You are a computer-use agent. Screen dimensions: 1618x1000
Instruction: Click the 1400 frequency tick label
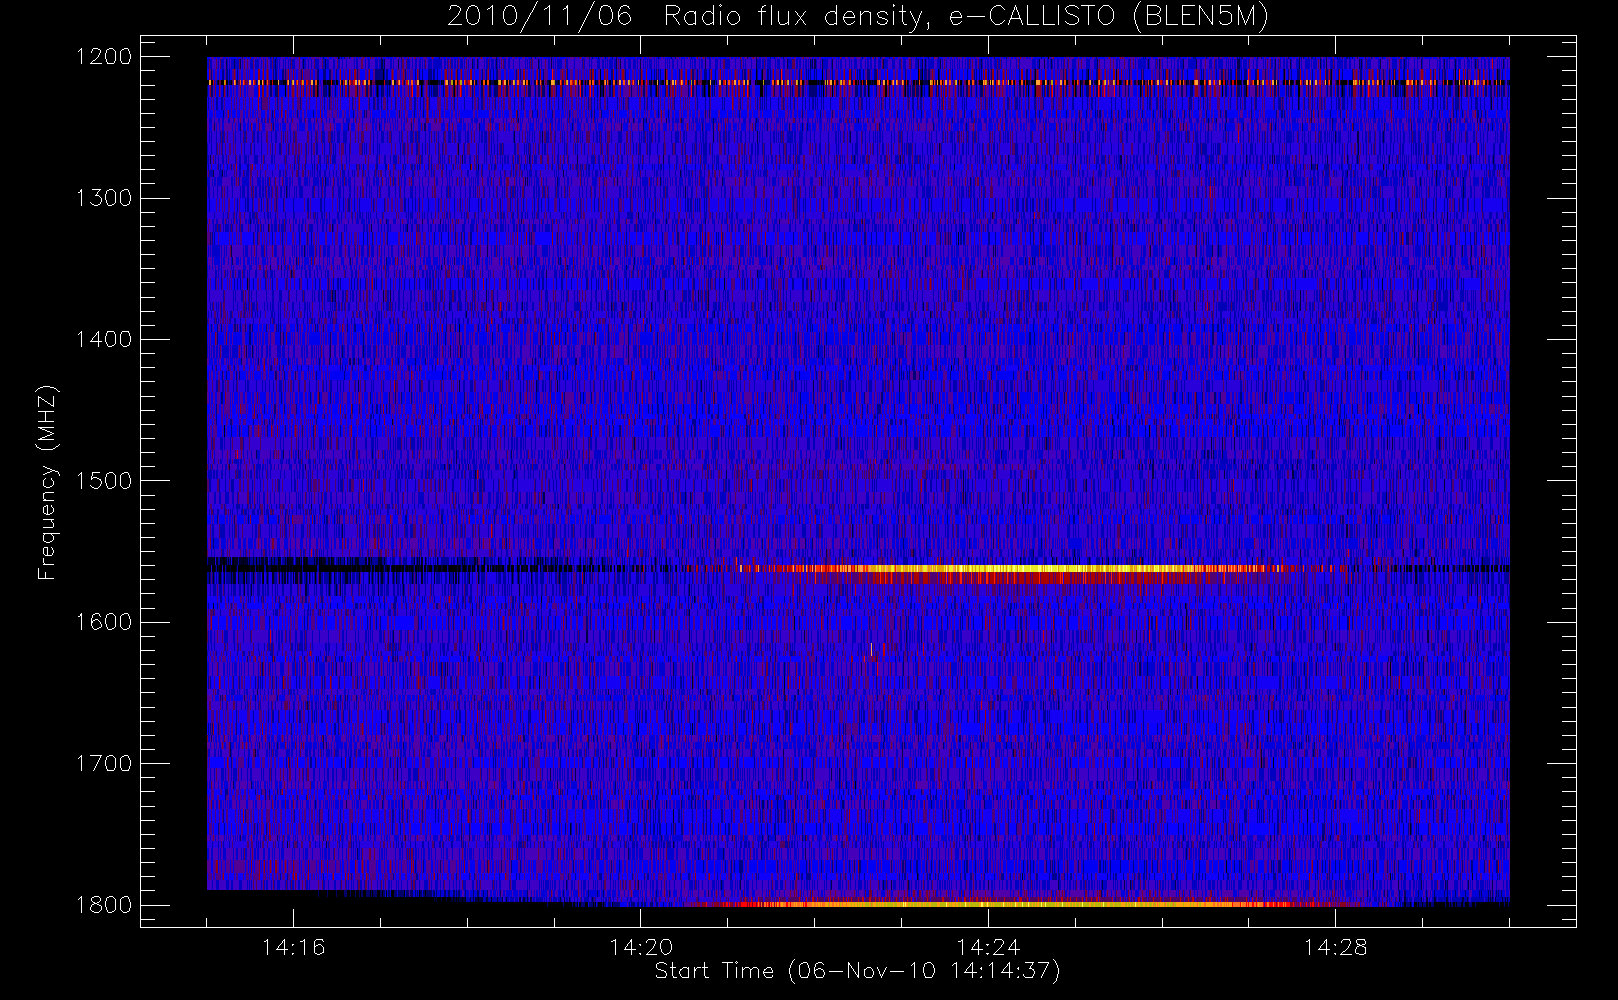coord(104,339)
